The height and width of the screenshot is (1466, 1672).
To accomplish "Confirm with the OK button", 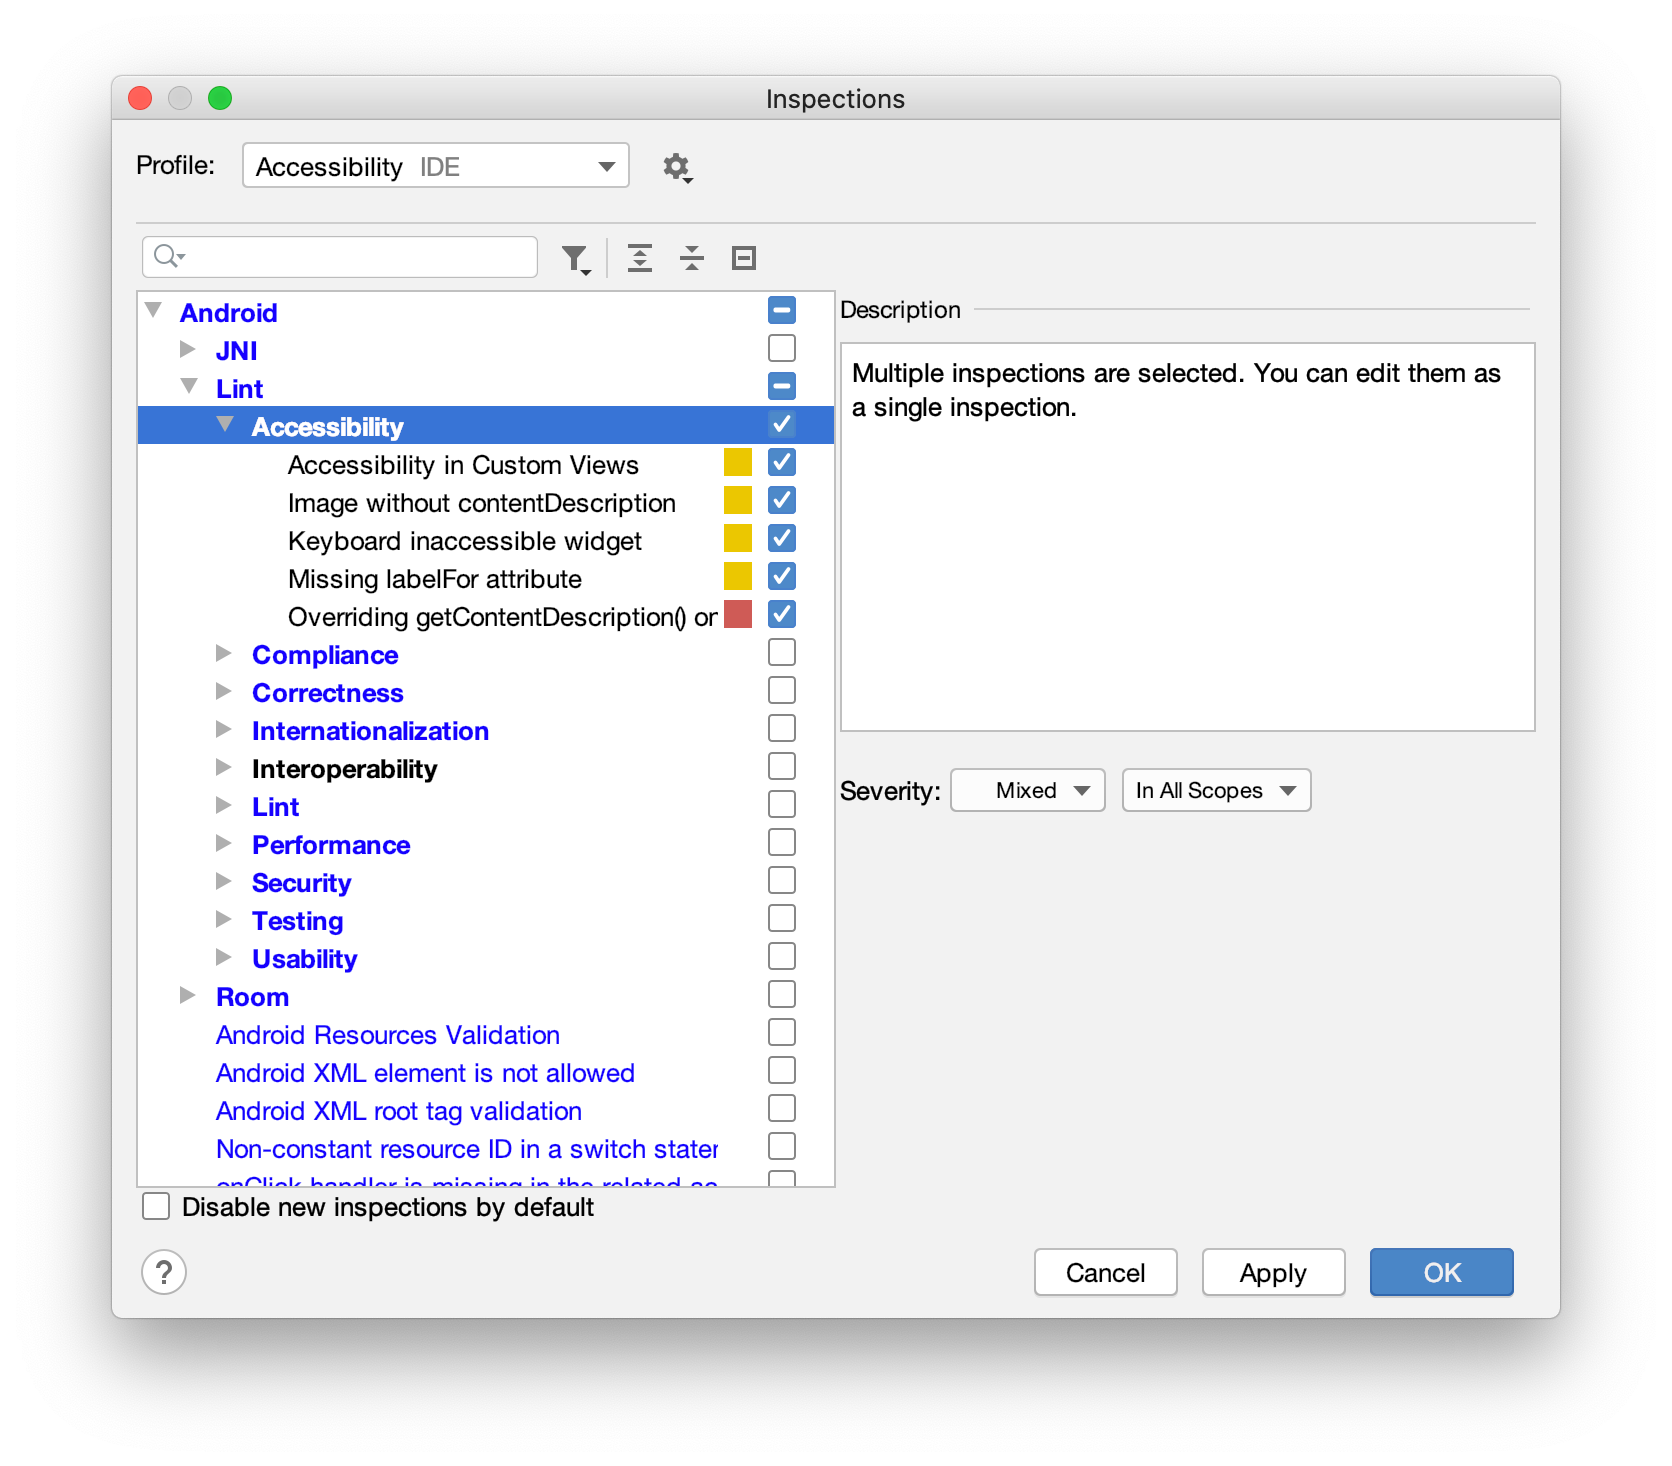I will click(x=1442, y=1272).
